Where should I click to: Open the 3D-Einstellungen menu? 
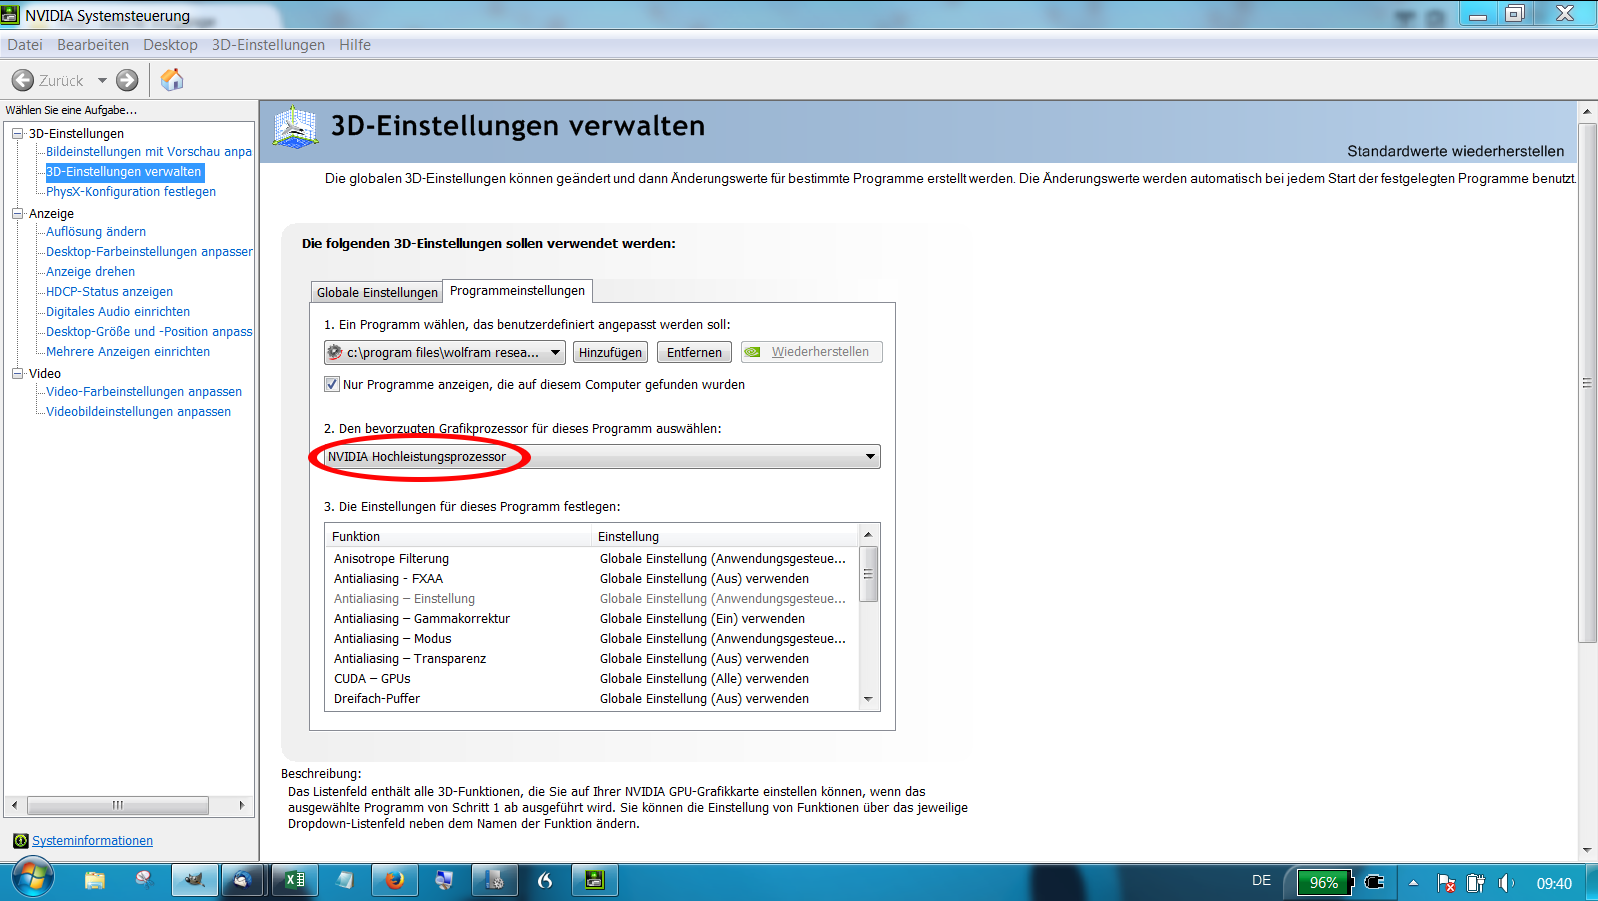pyautogui.click(x=268, y=45)
